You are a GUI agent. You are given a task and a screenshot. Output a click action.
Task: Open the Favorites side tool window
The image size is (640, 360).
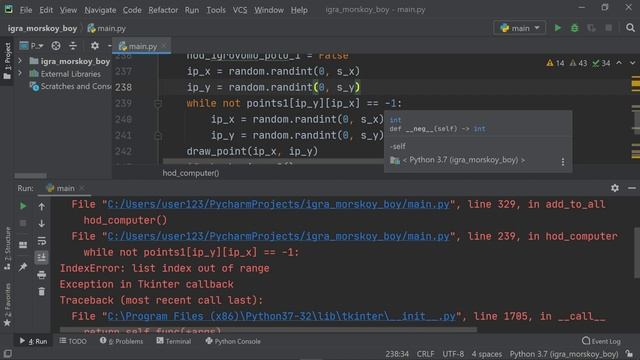[x=7, y=304]
